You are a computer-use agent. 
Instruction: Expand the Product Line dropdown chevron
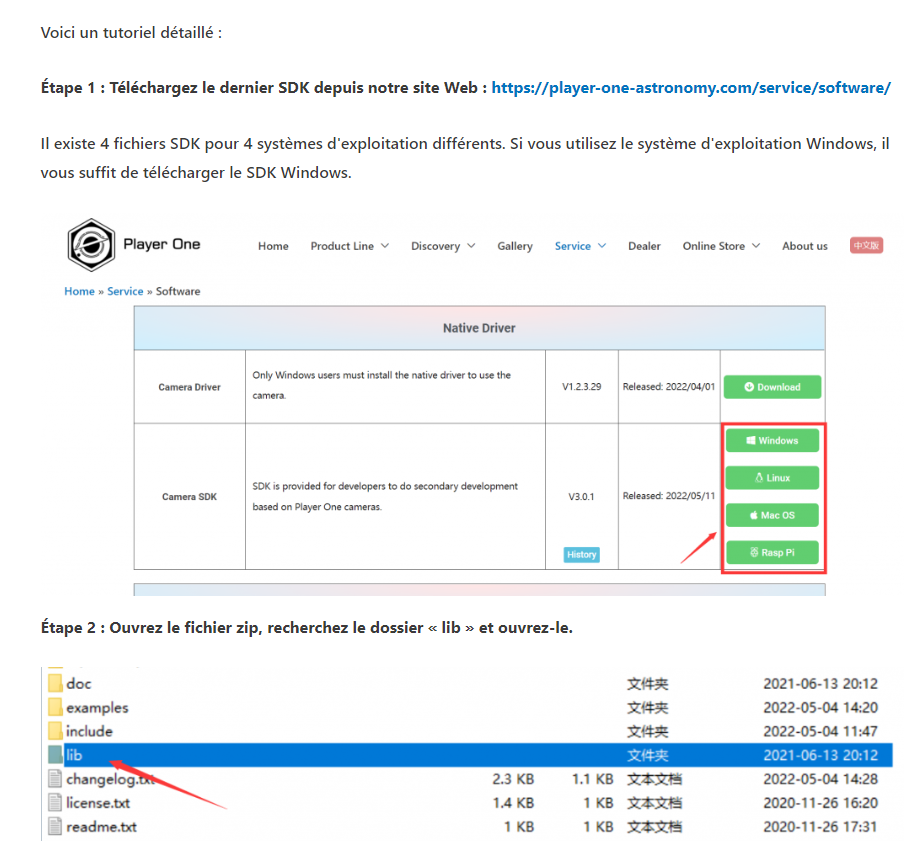pos(385,246)
